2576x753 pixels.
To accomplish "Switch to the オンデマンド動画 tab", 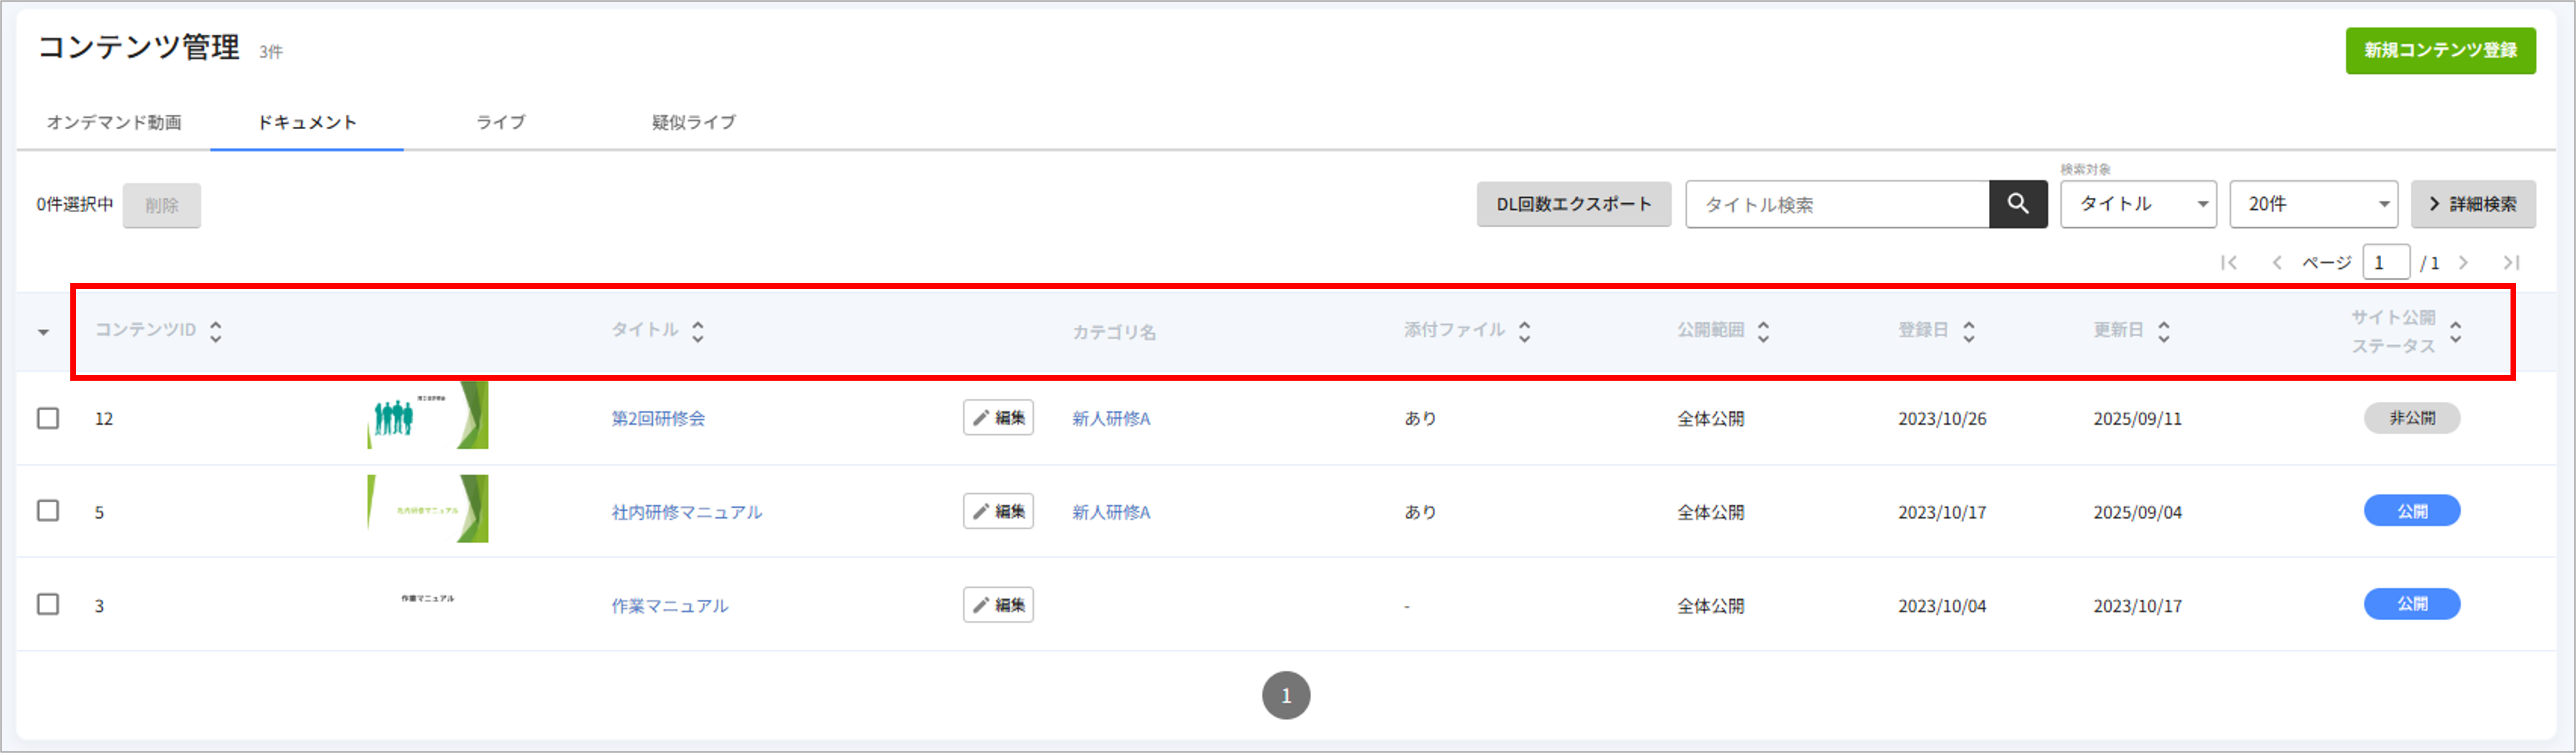I will pyautogui.click(x=114, y=122).
